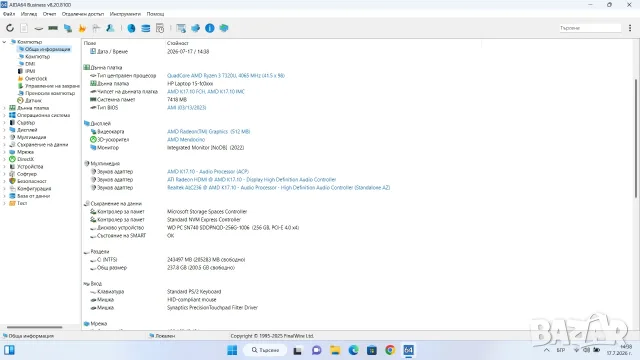Click the blue globe toolbar icon
This screenshot has width=640, height=360.
[x=131, y=28]
